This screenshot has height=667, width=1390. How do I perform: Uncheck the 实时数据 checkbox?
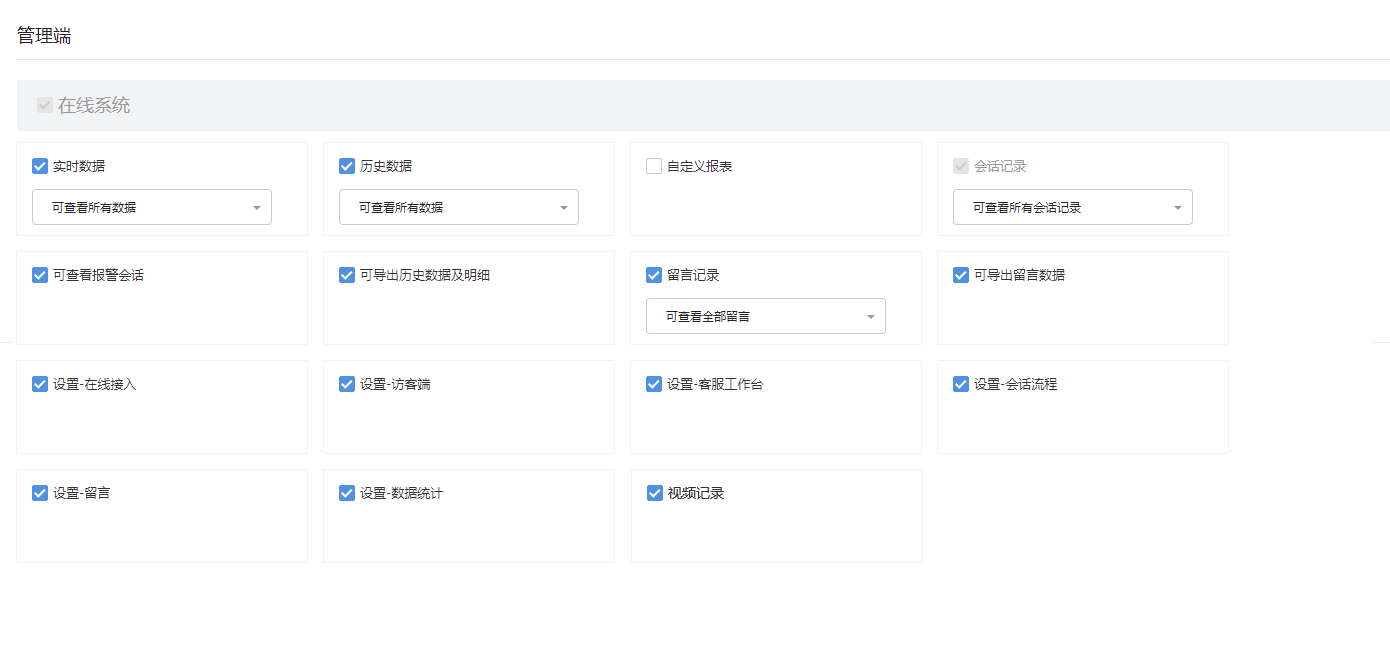click(40, 166)
